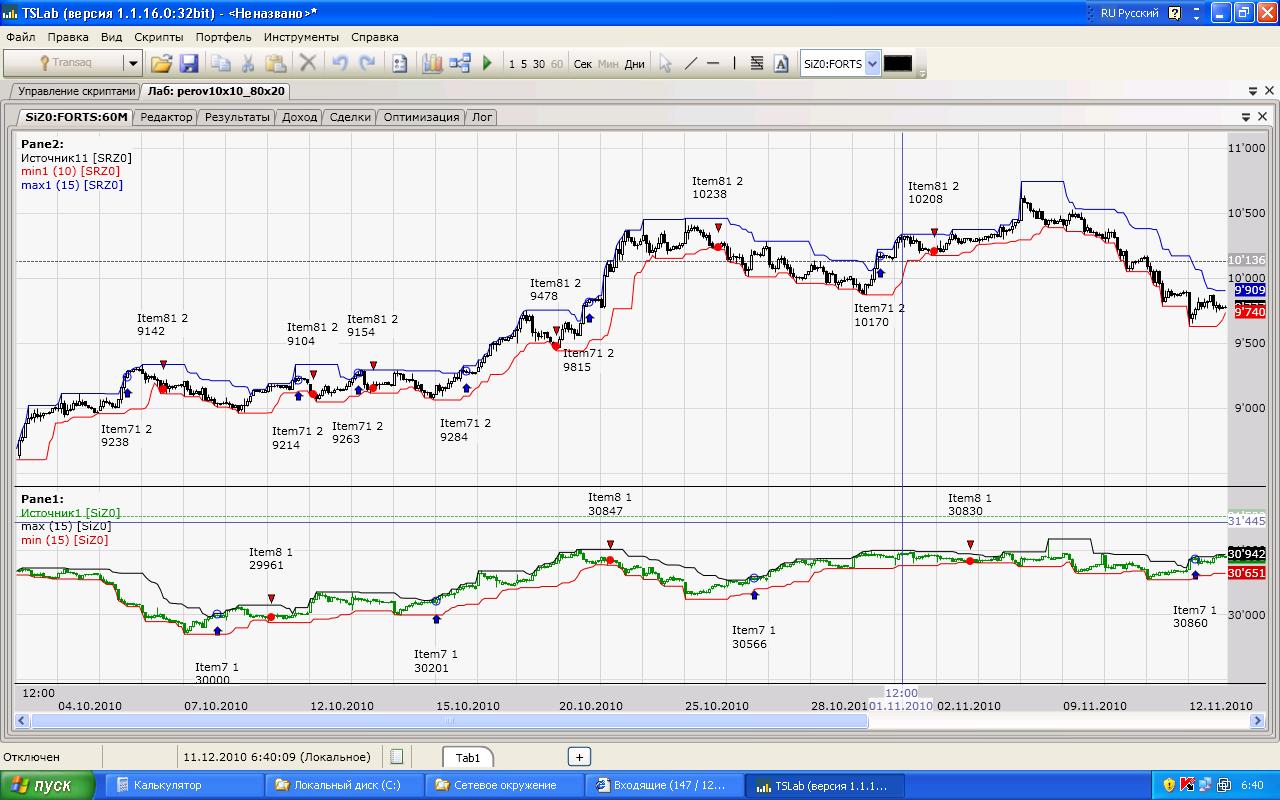Open the Инструменты menu

303,37
